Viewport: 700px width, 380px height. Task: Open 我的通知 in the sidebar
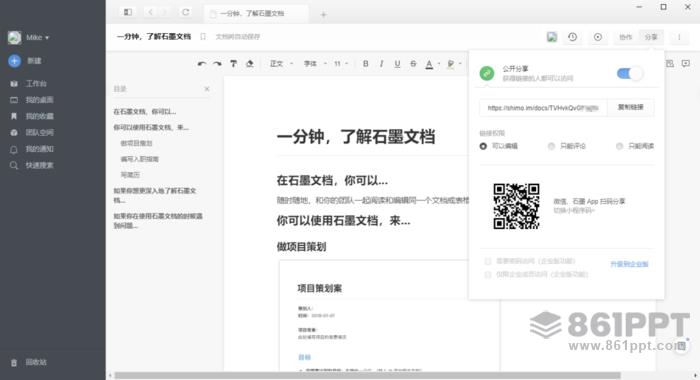click(39, 149)
